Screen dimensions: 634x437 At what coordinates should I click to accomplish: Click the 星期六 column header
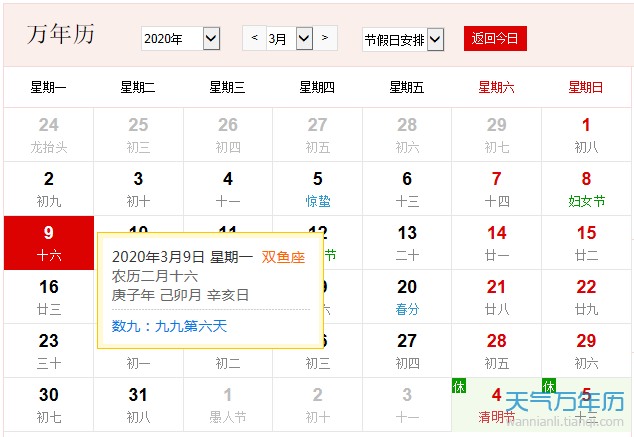497,87
